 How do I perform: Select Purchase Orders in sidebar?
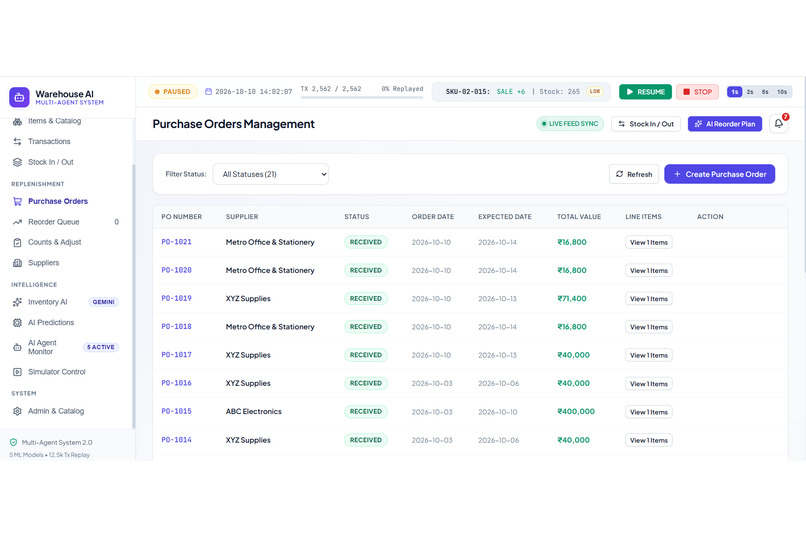58,201
